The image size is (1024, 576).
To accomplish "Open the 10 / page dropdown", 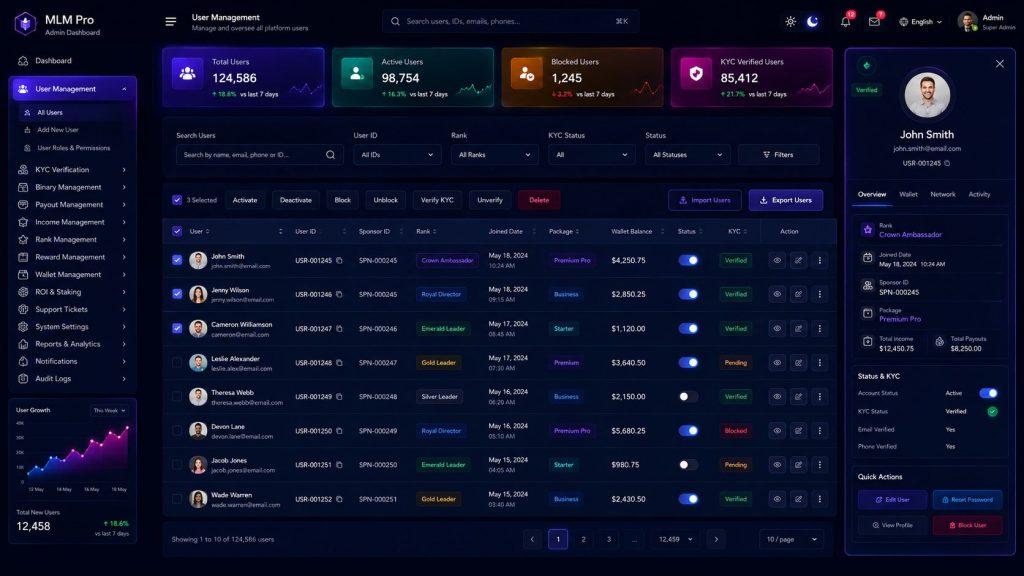I will tap(791, 539).
